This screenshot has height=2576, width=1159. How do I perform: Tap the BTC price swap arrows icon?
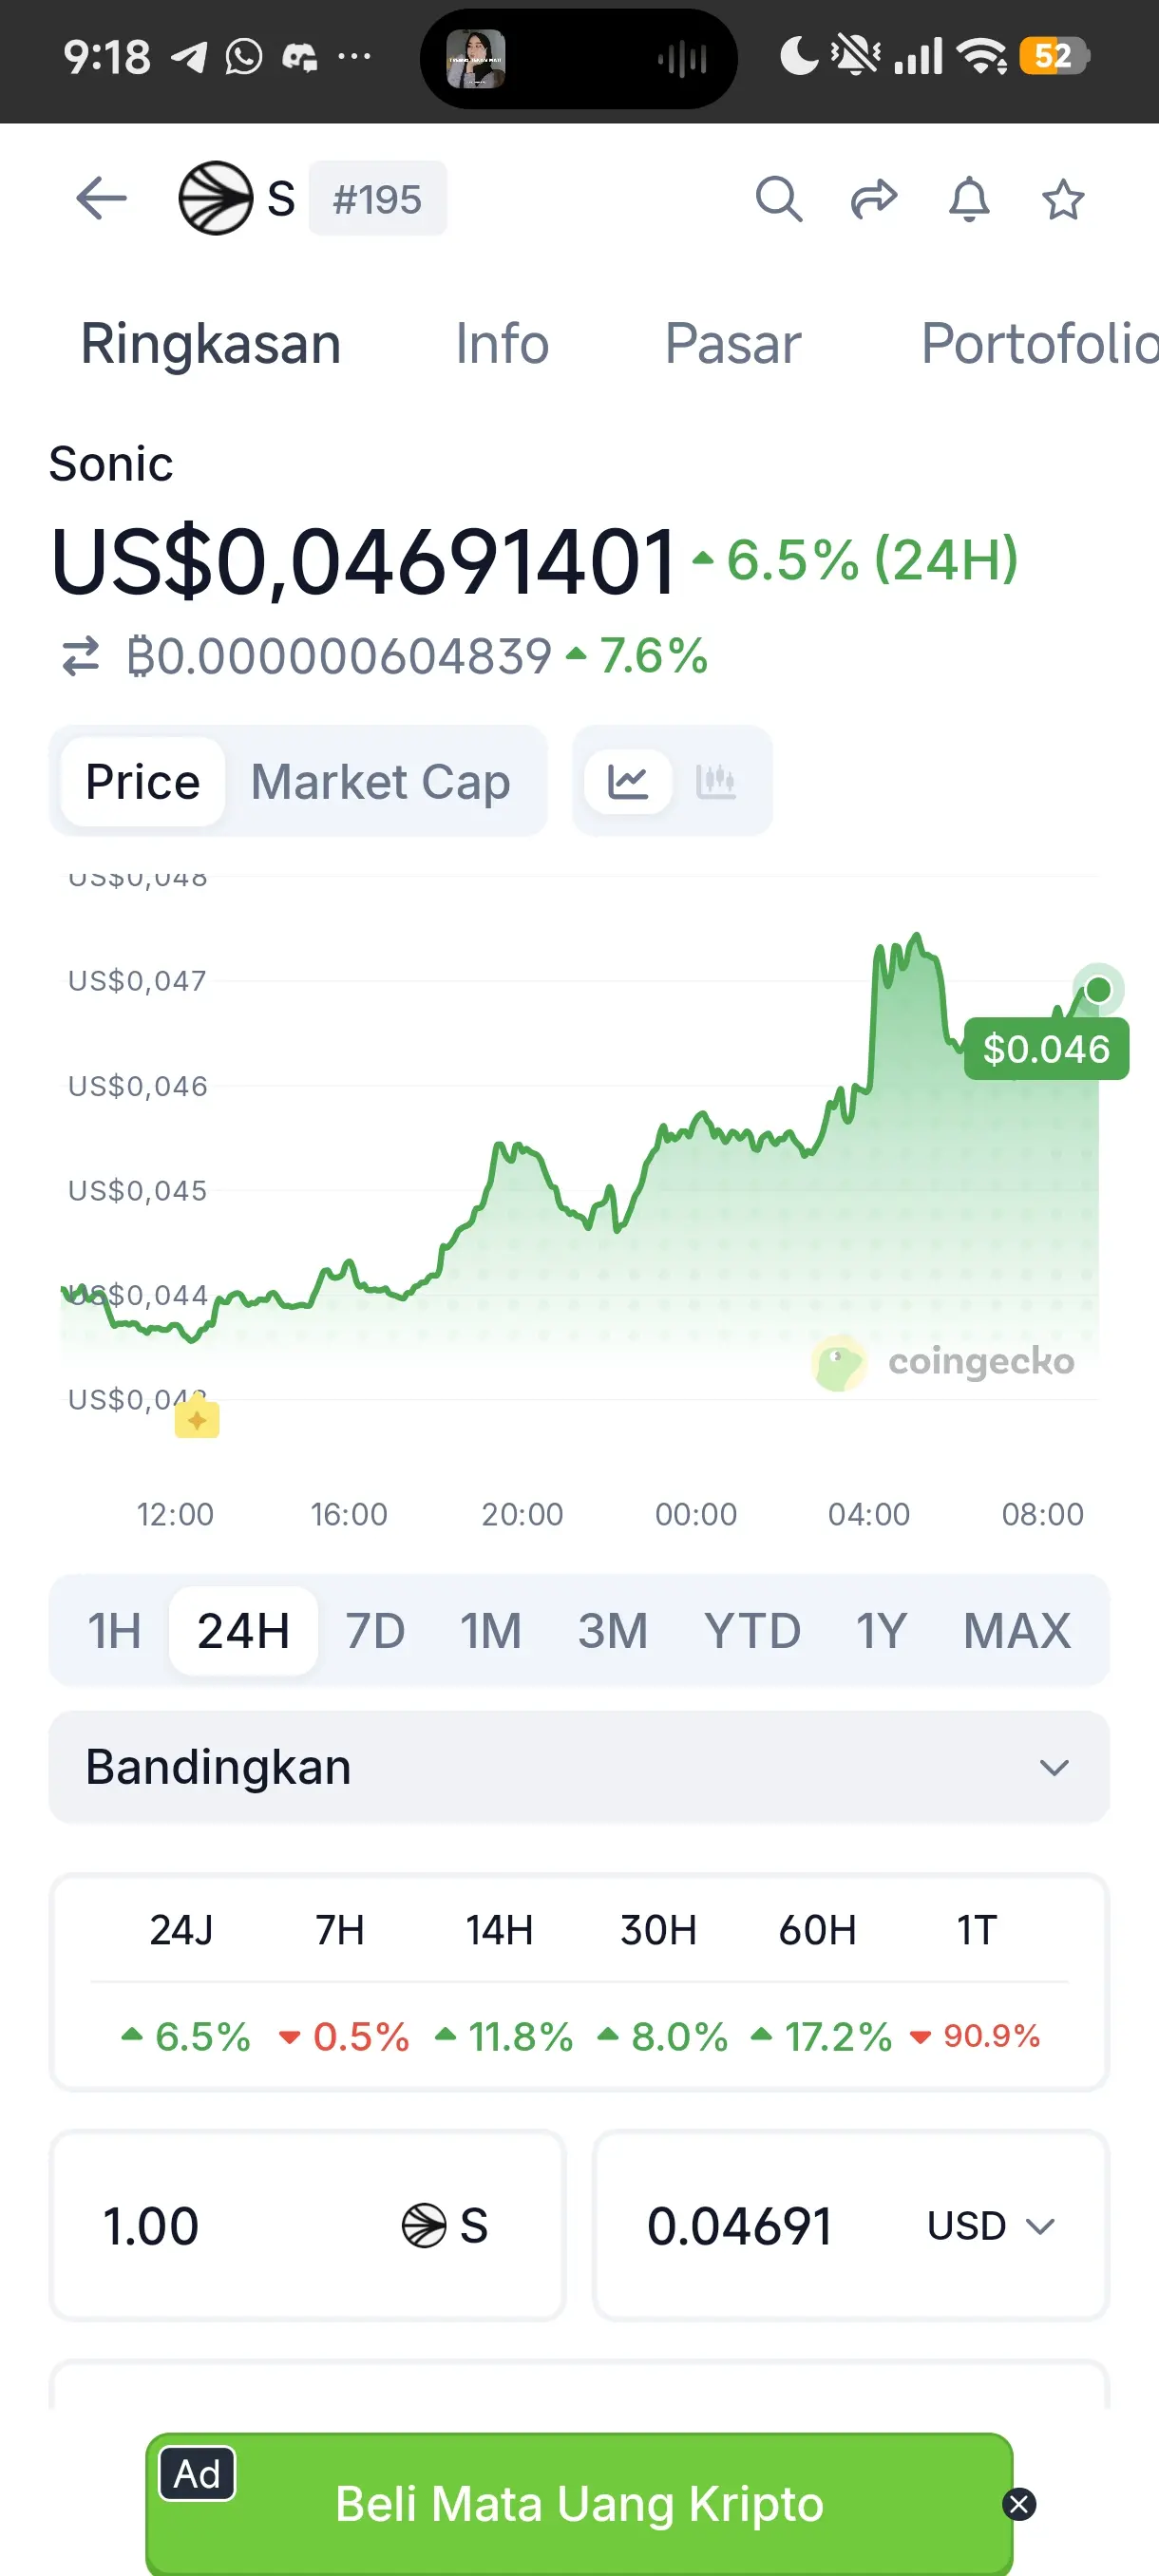point(81,656)
